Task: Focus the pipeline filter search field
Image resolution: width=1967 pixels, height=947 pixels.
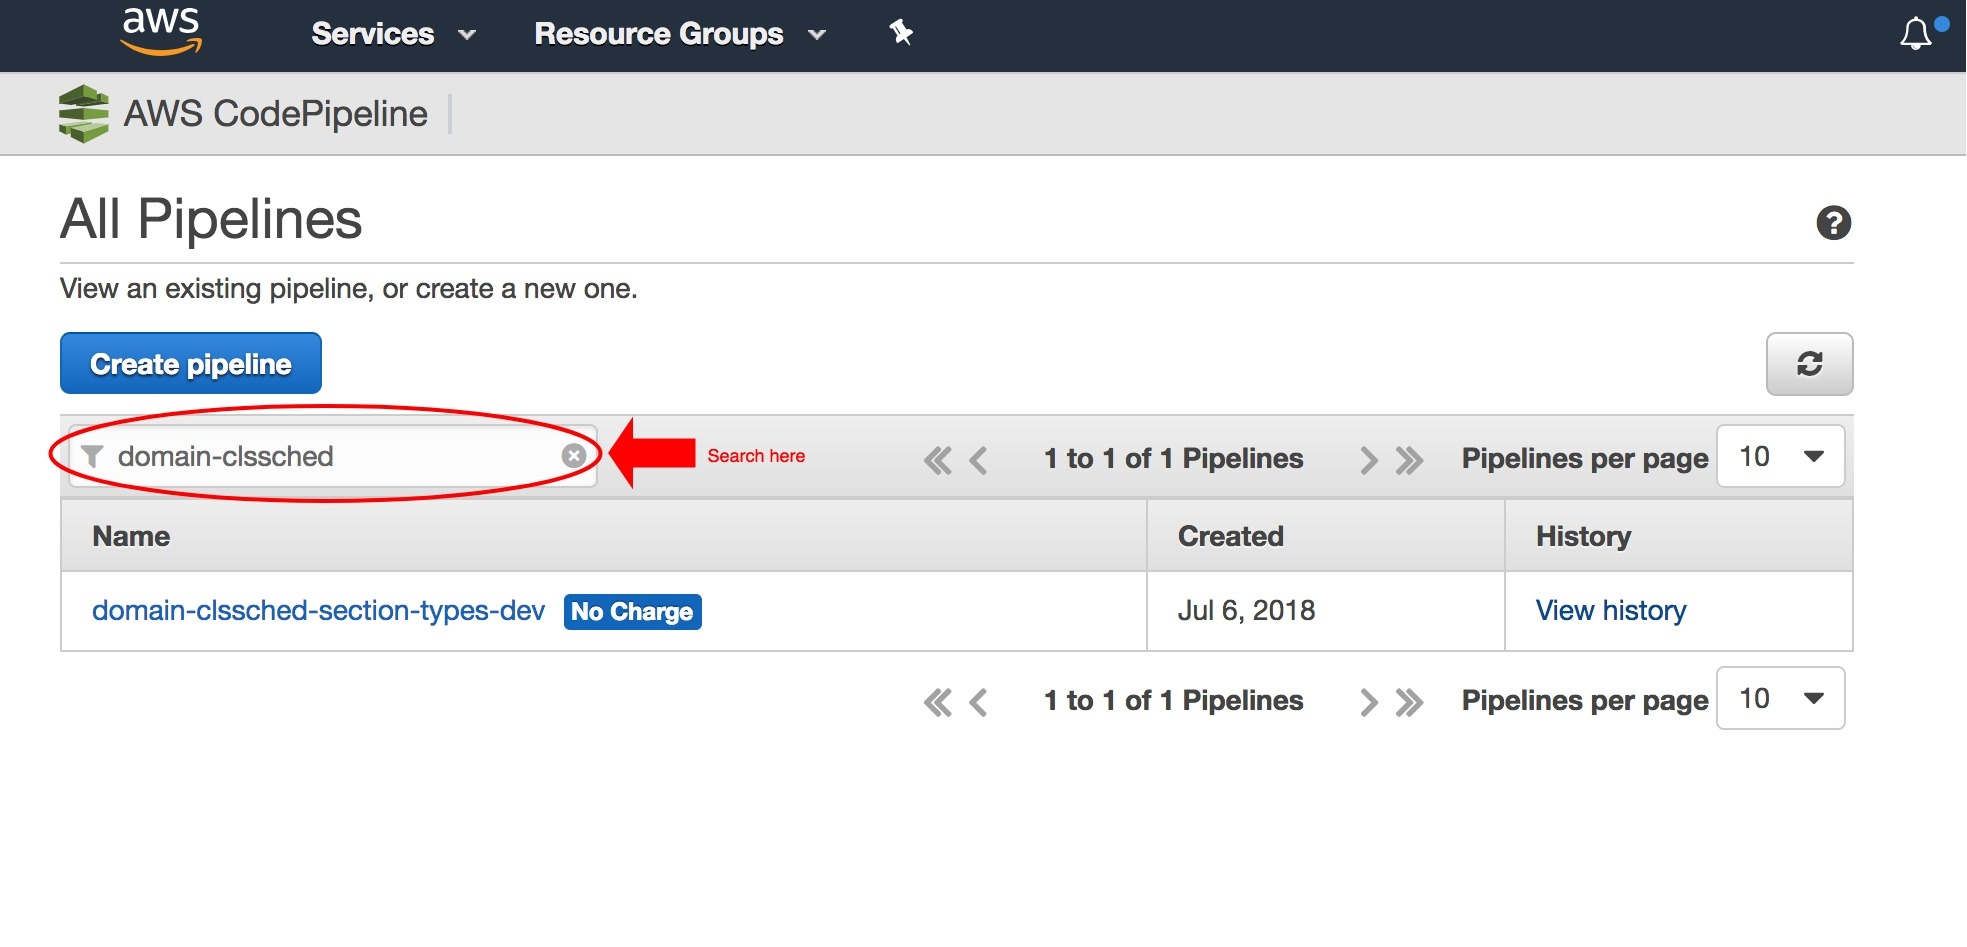Action: pyautogui.click(x=333, y=456)
